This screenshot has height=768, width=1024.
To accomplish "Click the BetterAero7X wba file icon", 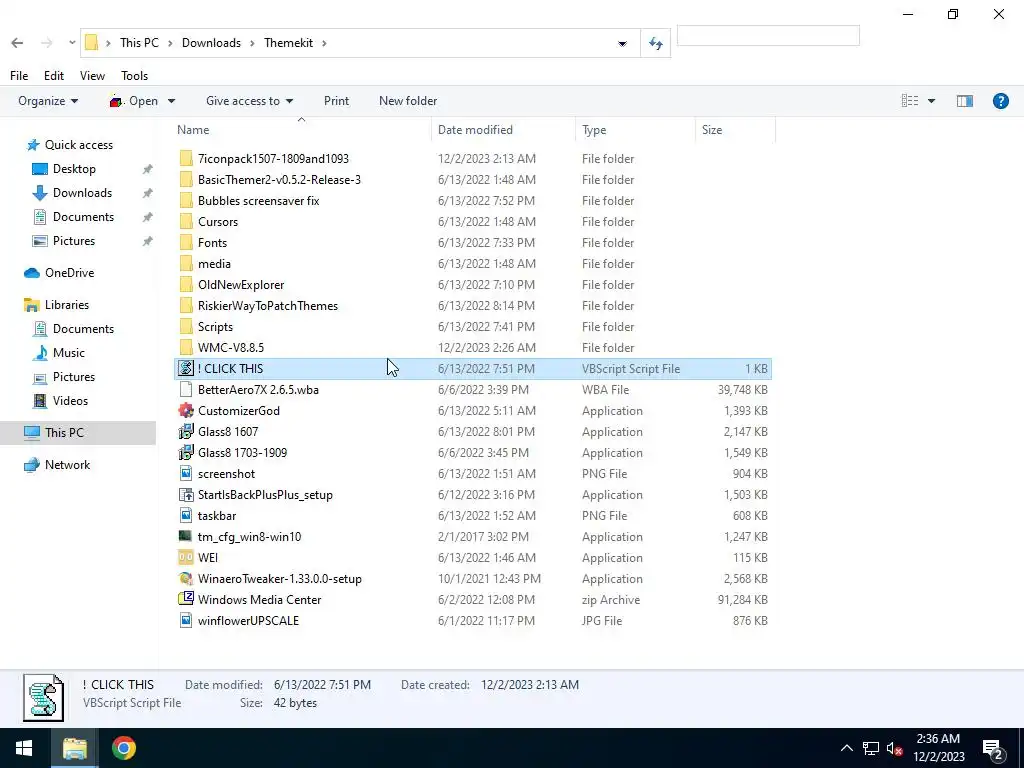I will (x=186, y=390).
